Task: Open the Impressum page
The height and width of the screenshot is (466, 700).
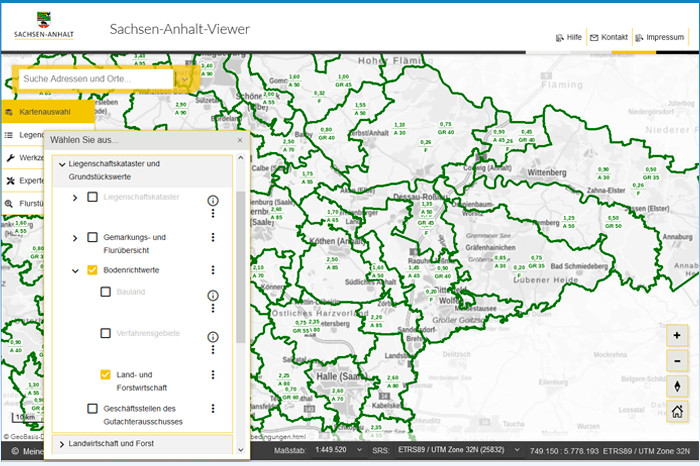Action: tap(659, 37)
